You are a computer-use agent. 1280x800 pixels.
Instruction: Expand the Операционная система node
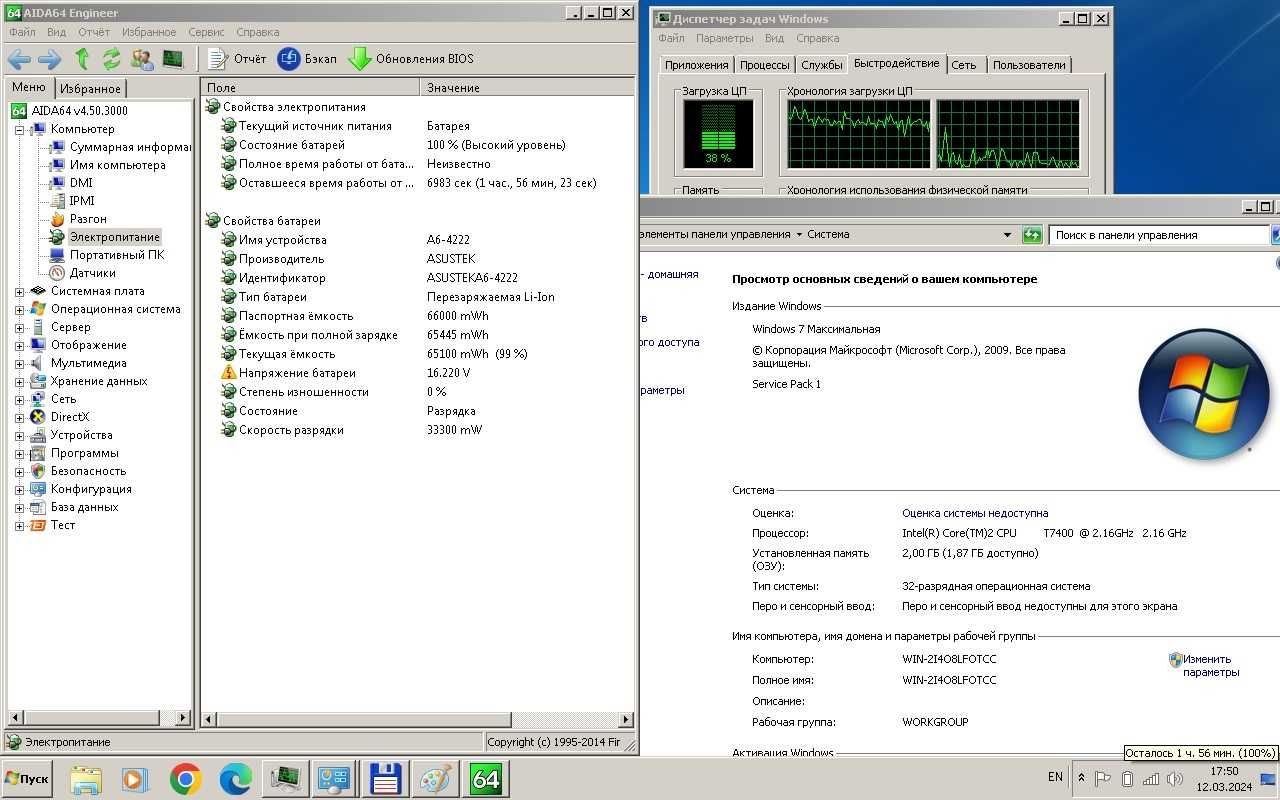[19, 309]
